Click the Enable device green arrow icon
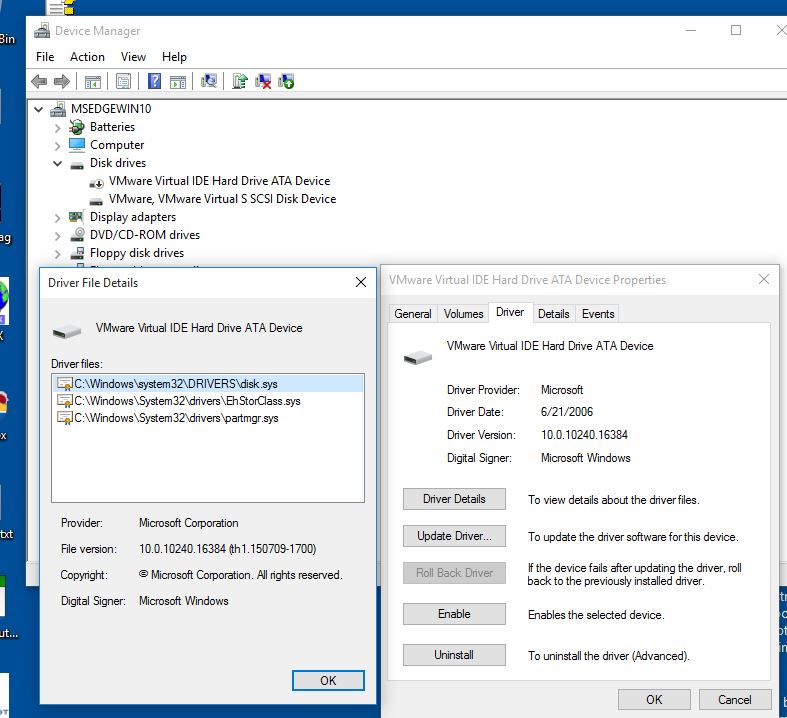 pos(286,82)
